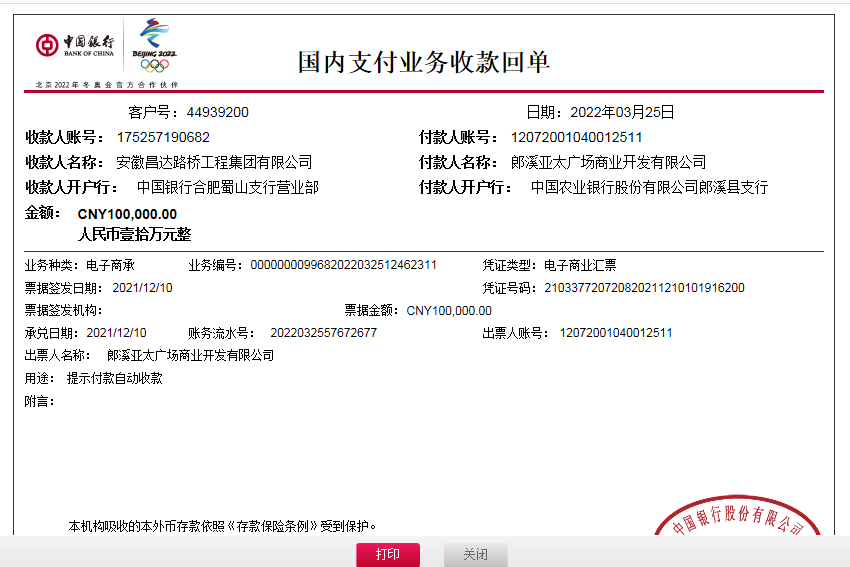
Task: Click the bold amount CNY100,000.00
Action: coord(127,214)
